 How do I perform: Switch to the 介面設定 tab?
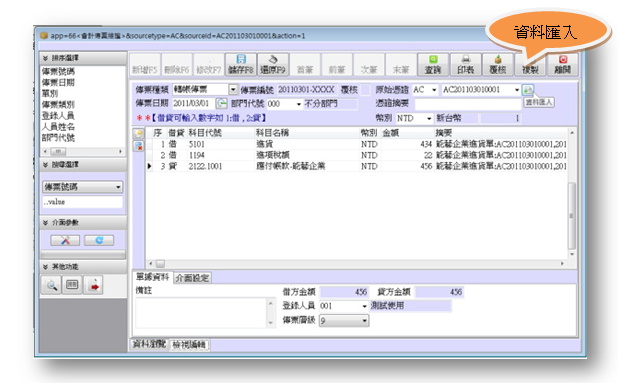tap(192, 278)
